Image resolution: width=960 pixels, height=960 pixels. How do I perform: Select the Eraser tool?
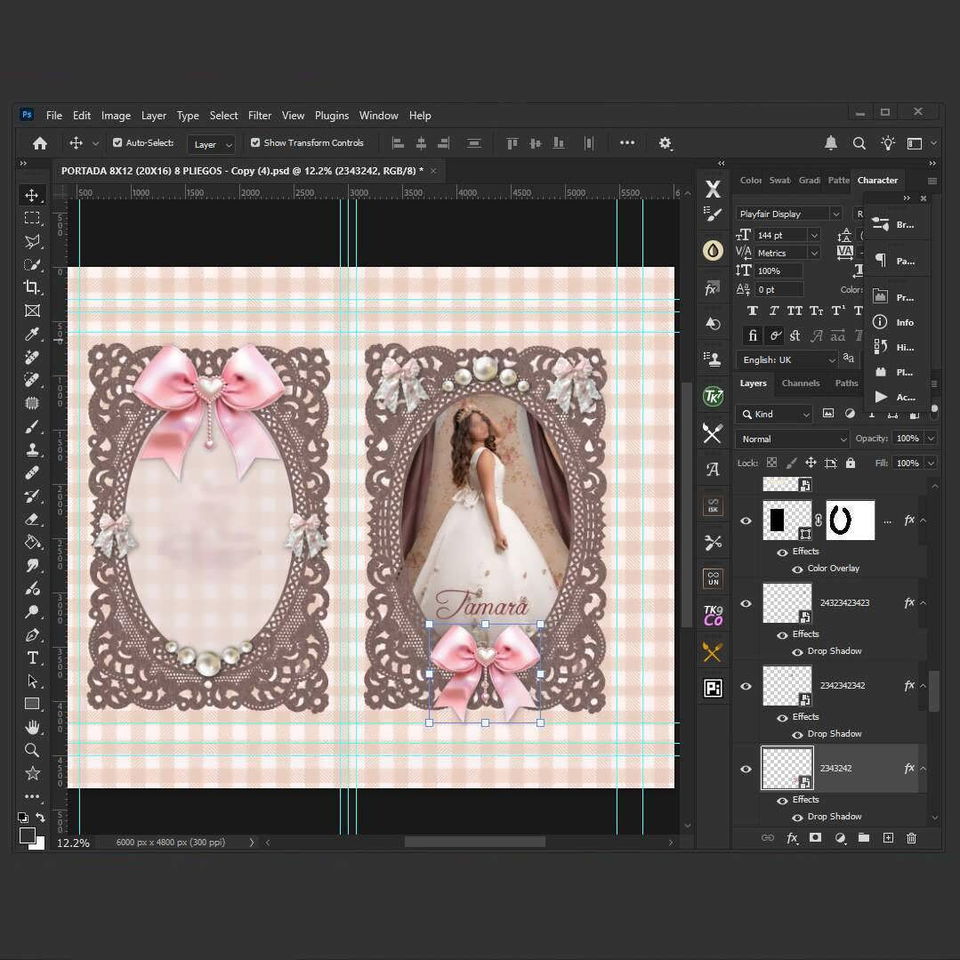[32, 519]
